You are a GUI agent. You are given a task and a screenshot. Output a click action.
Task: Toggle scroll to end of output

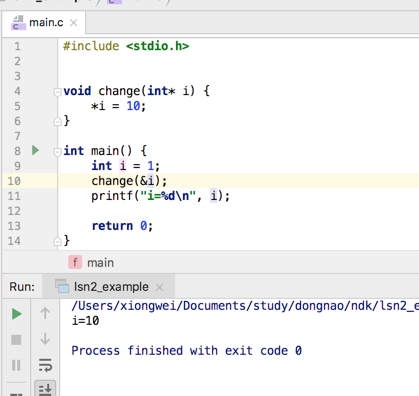tap(45, 389)
